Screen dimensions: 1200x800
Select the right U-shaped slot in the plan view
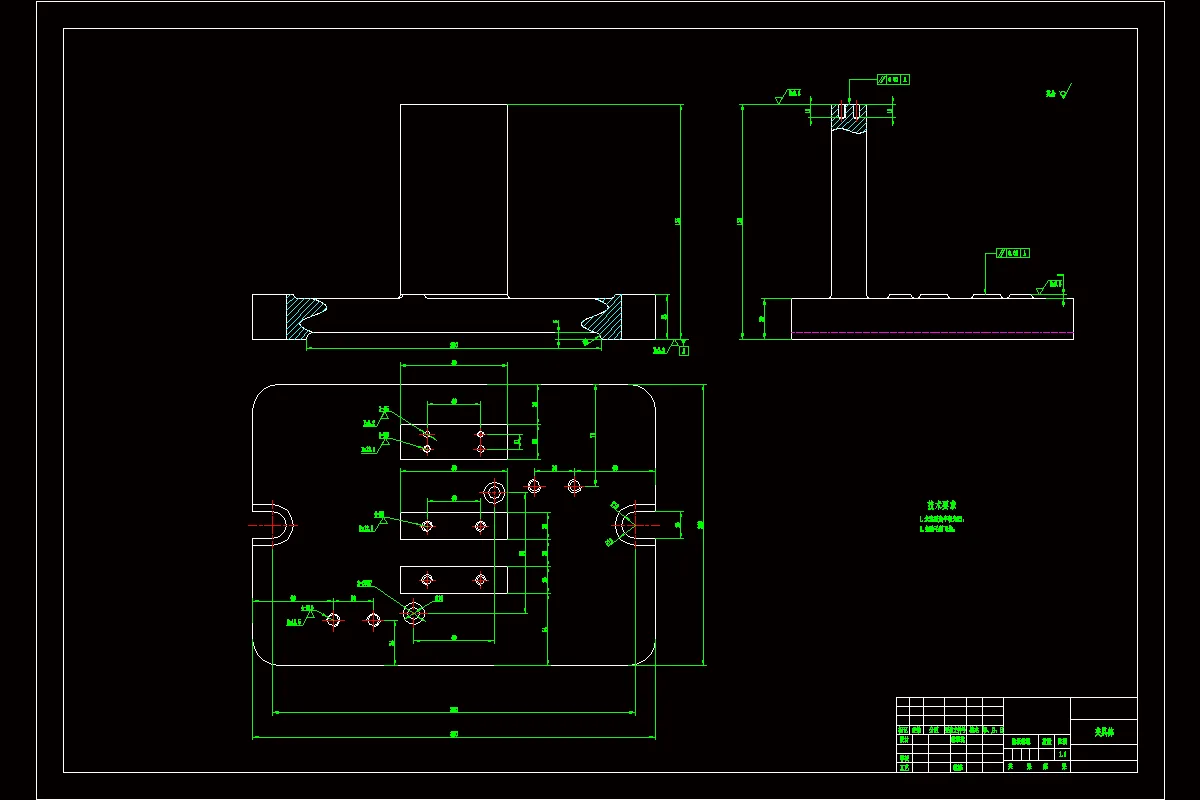634,524
